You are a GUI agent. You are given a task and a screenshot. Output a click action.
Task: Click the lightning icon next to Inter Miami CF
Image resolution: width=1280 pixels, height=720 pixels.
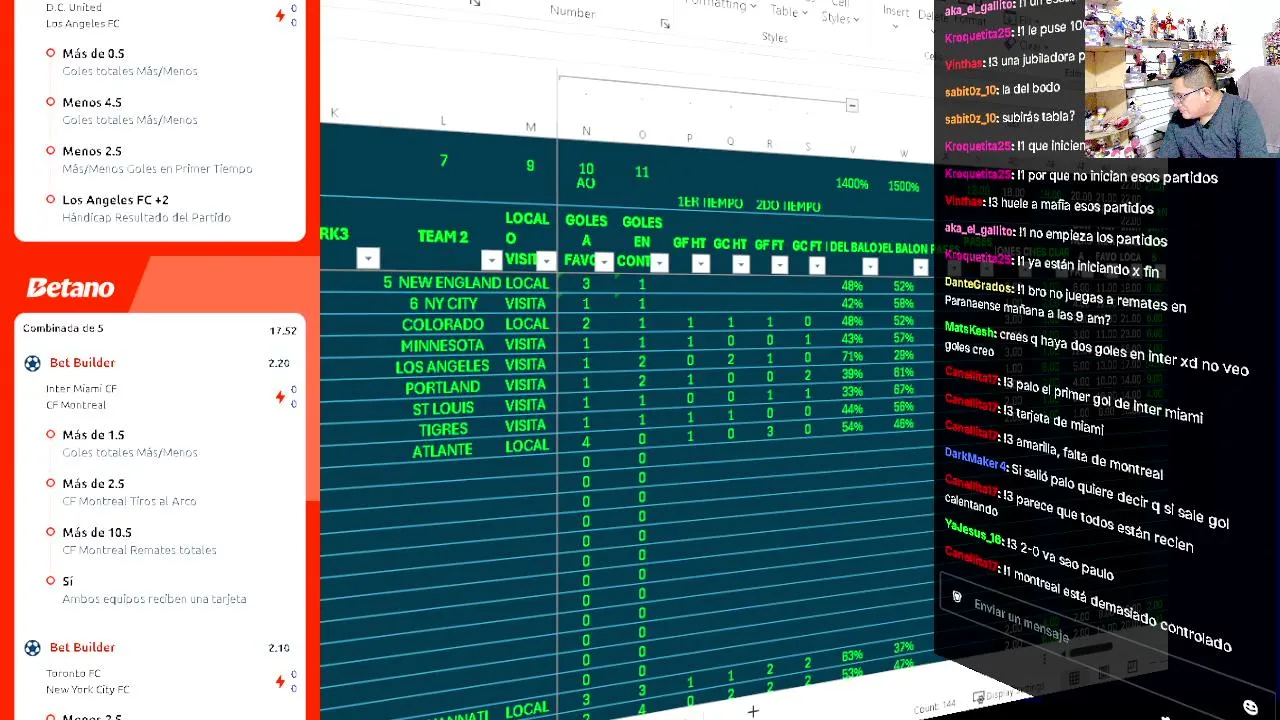[x=280, y=397]
